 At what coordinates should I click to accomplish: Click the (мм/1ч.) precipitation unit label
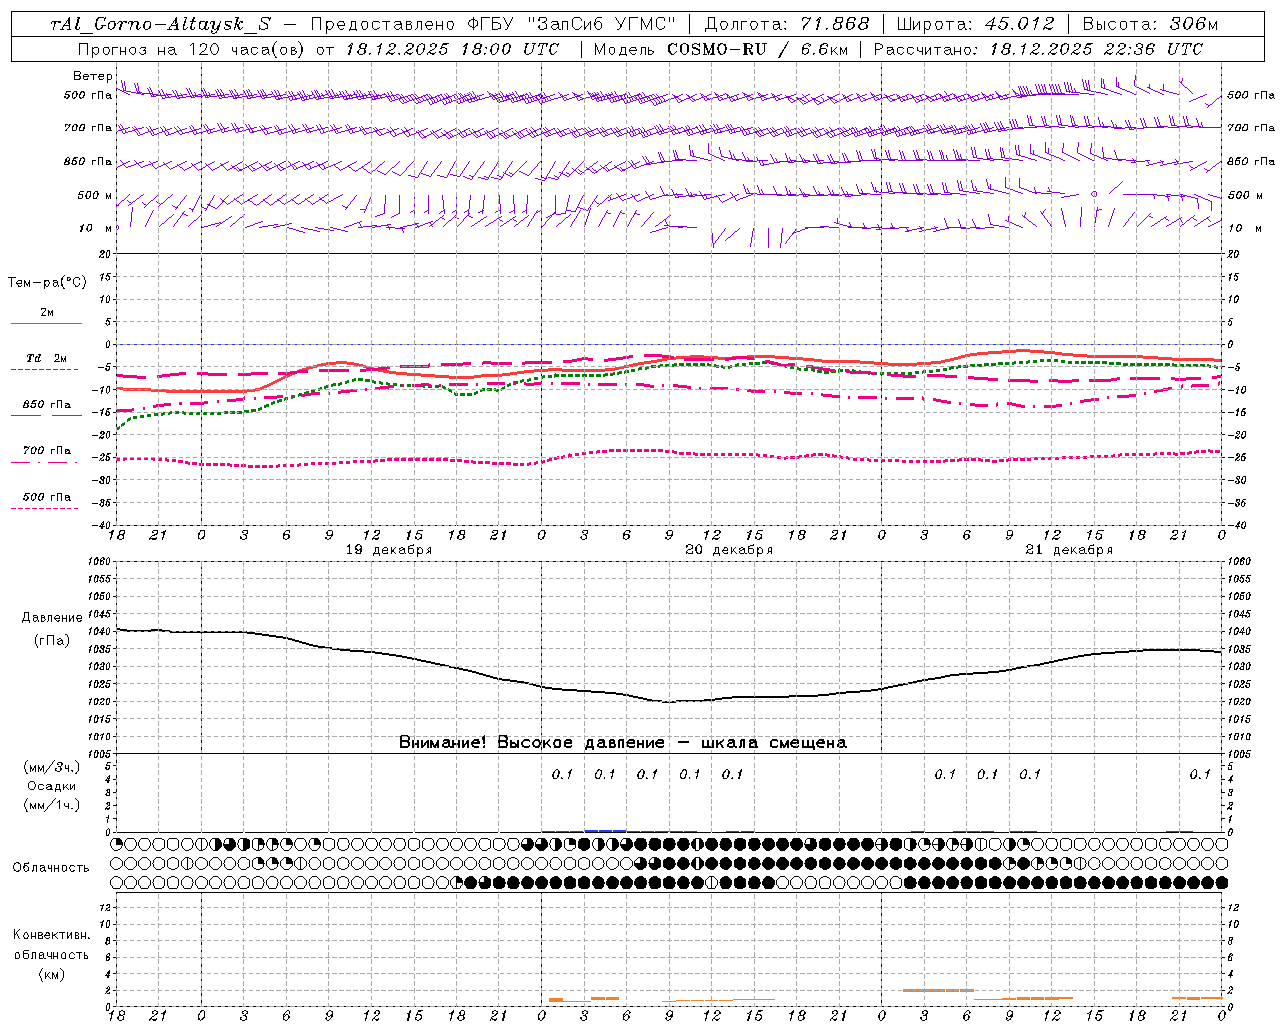(52, 805)
